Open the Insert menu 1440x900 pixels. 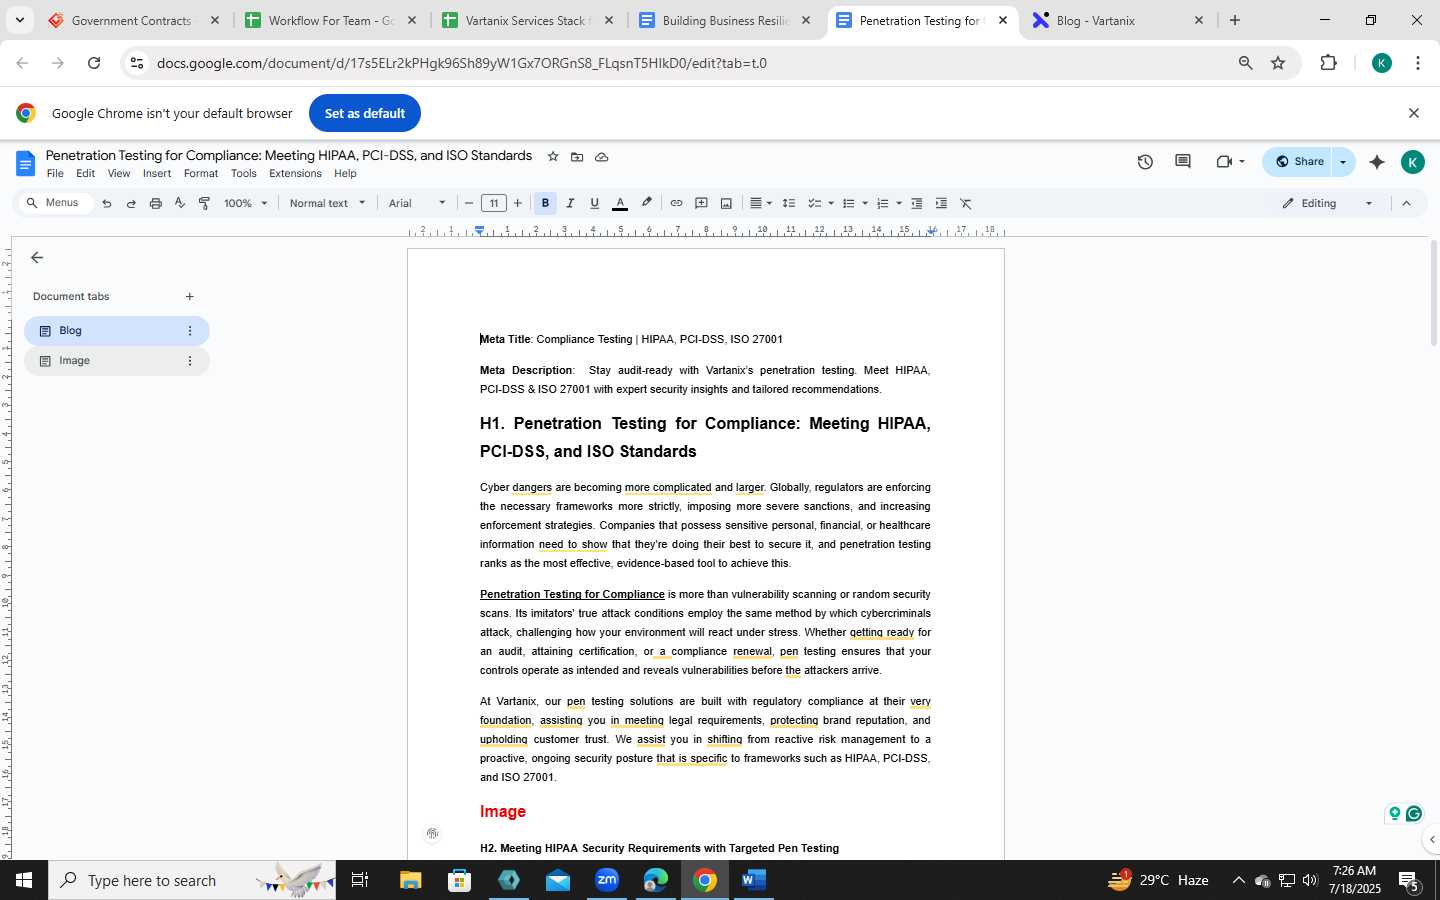[157, 173]
